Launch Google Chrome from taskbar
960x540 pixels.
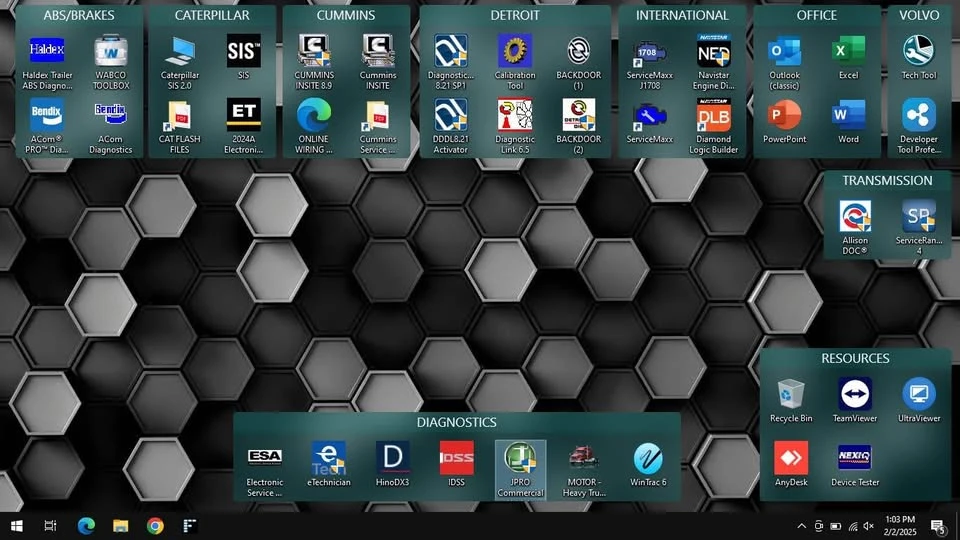(x=155, y=525)
